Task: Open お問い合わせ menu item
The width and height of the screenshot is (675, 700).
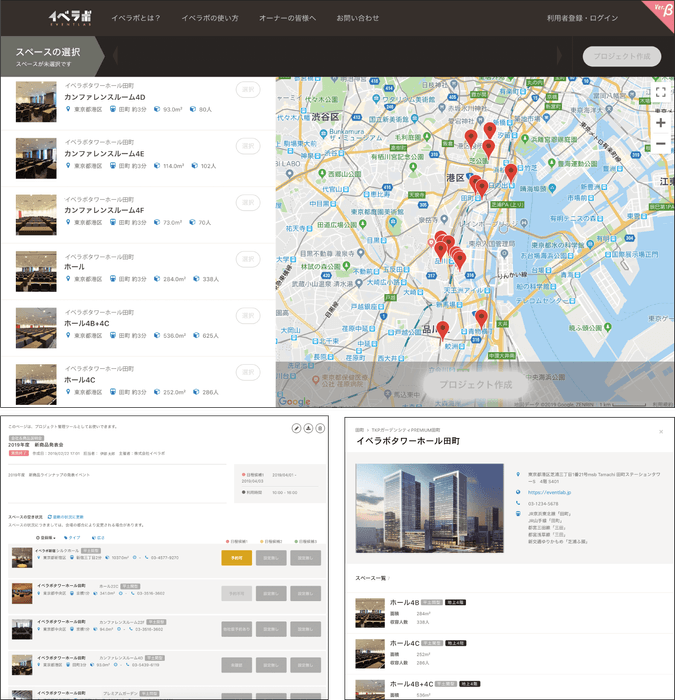Action: tap(357, 19)
